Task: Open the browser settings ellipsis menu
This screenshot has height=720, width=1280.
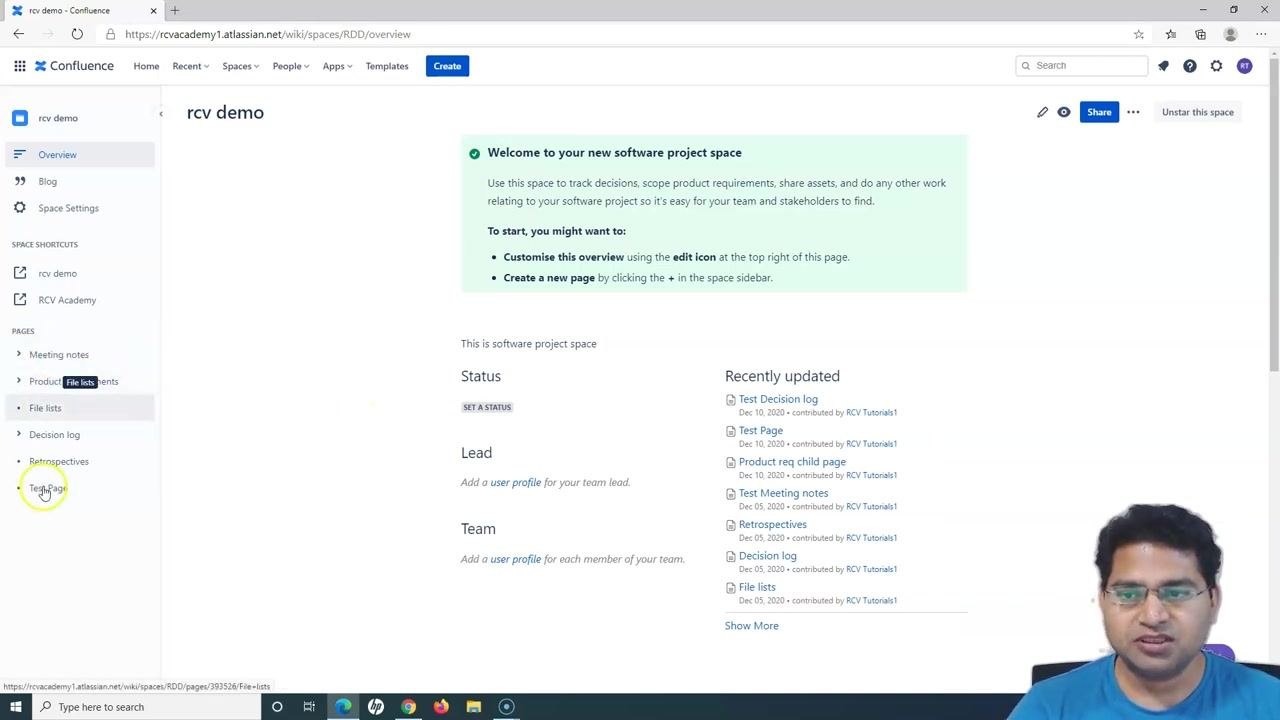Action: 1261,34
